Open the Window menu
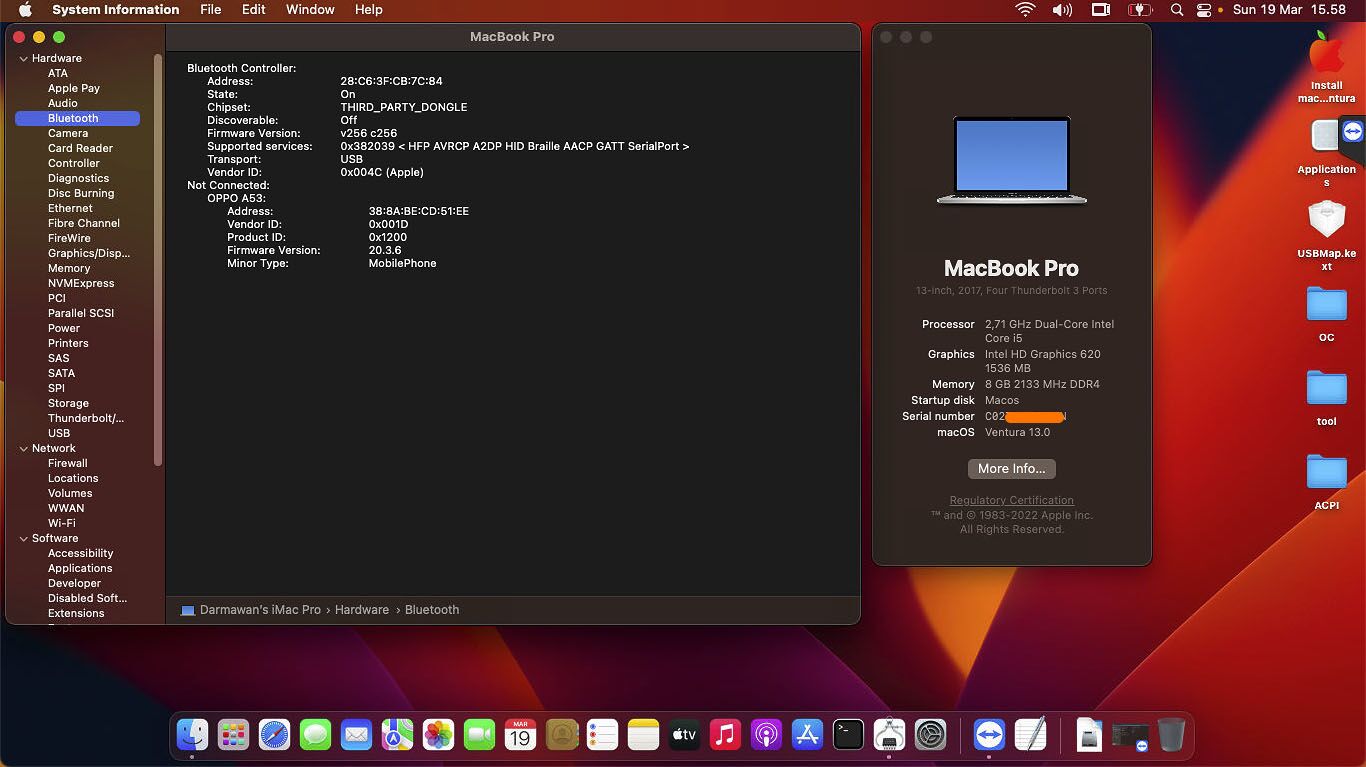 [310, 10]
